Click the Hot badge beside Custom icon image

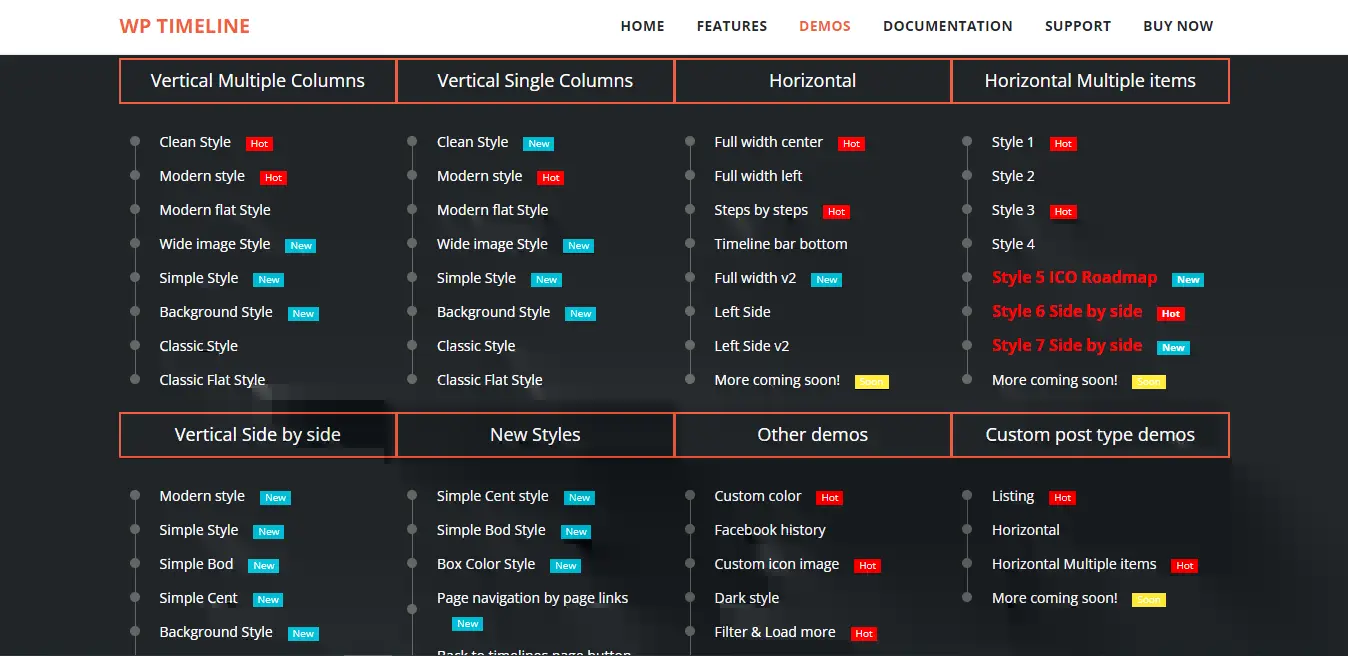[x=867, y=566]
